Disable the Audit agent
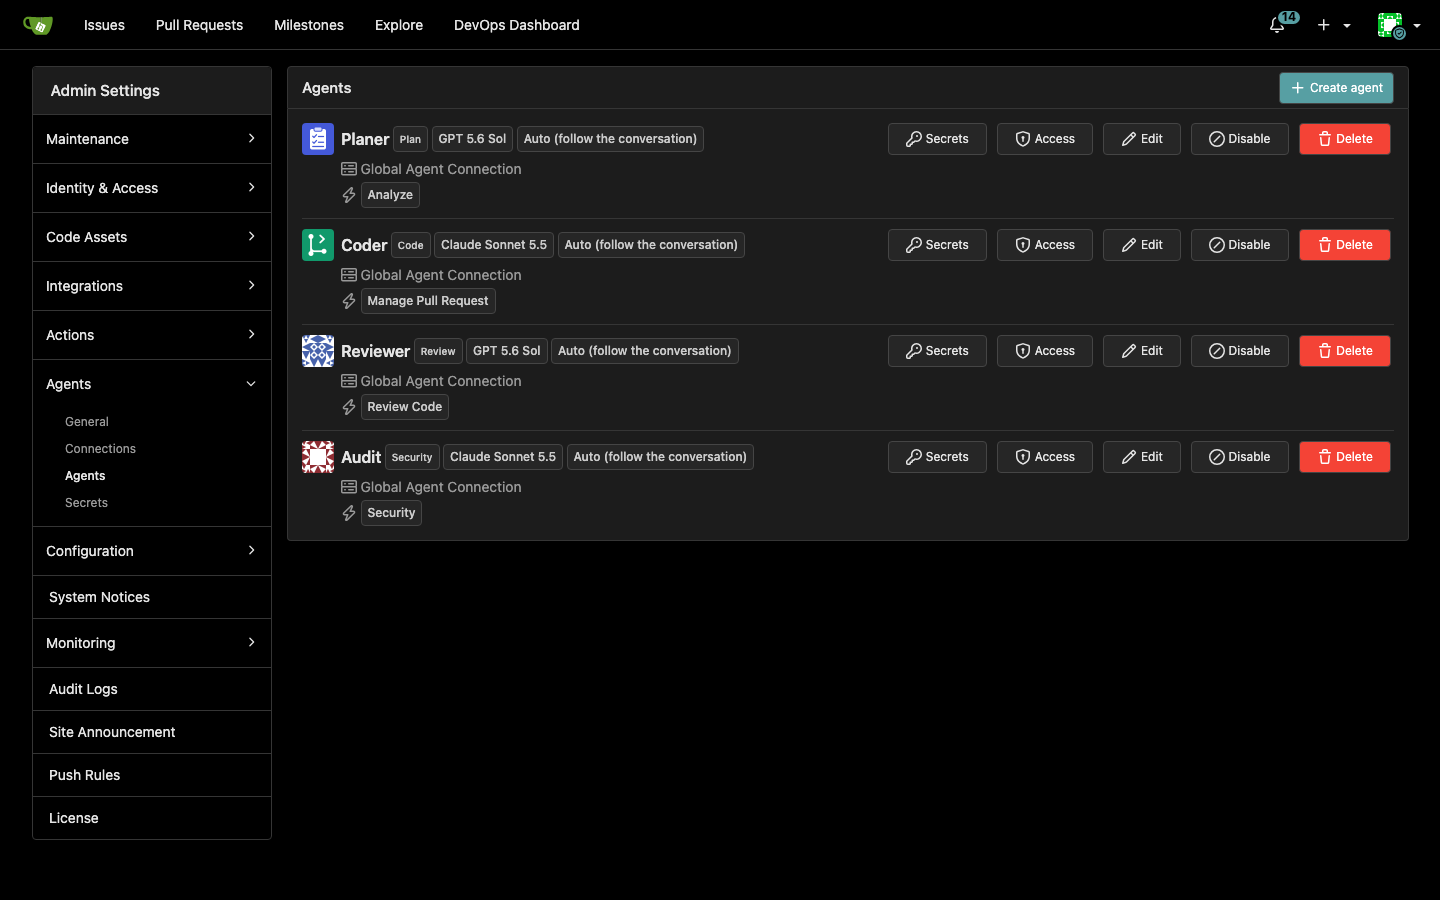 point(1240,457)
